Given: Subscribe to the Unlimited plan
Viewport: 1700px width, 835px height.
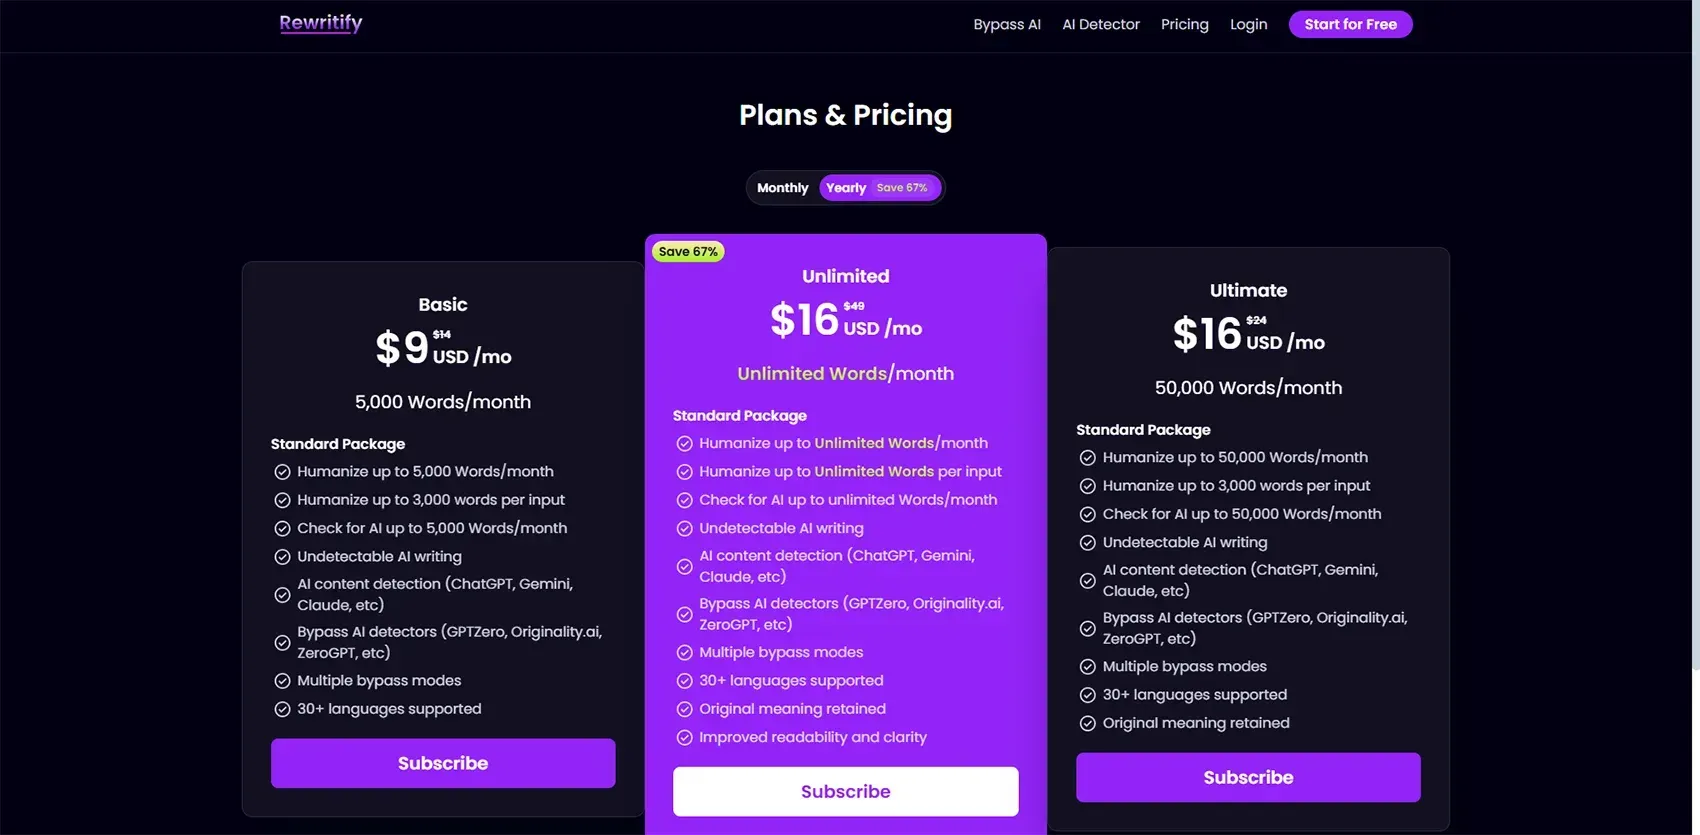Looking at the screenshot, I should tap(845, 791).
